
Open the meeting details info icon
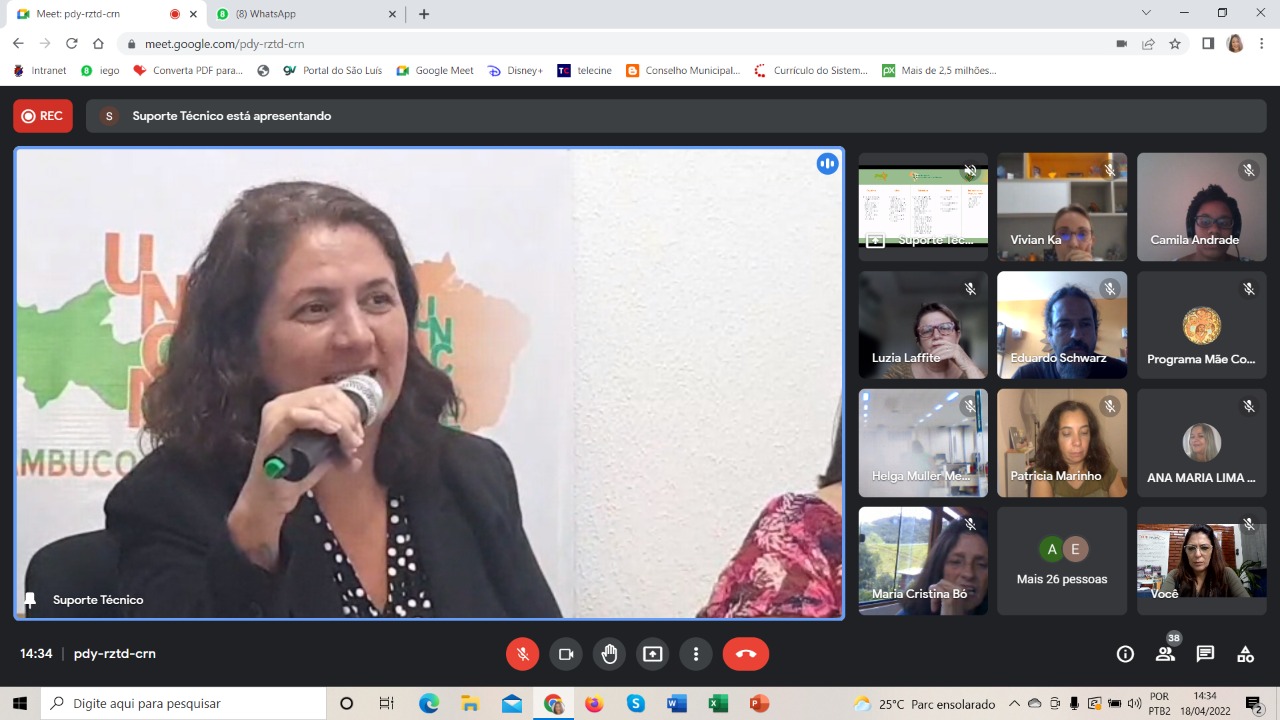pos(1125,654)
